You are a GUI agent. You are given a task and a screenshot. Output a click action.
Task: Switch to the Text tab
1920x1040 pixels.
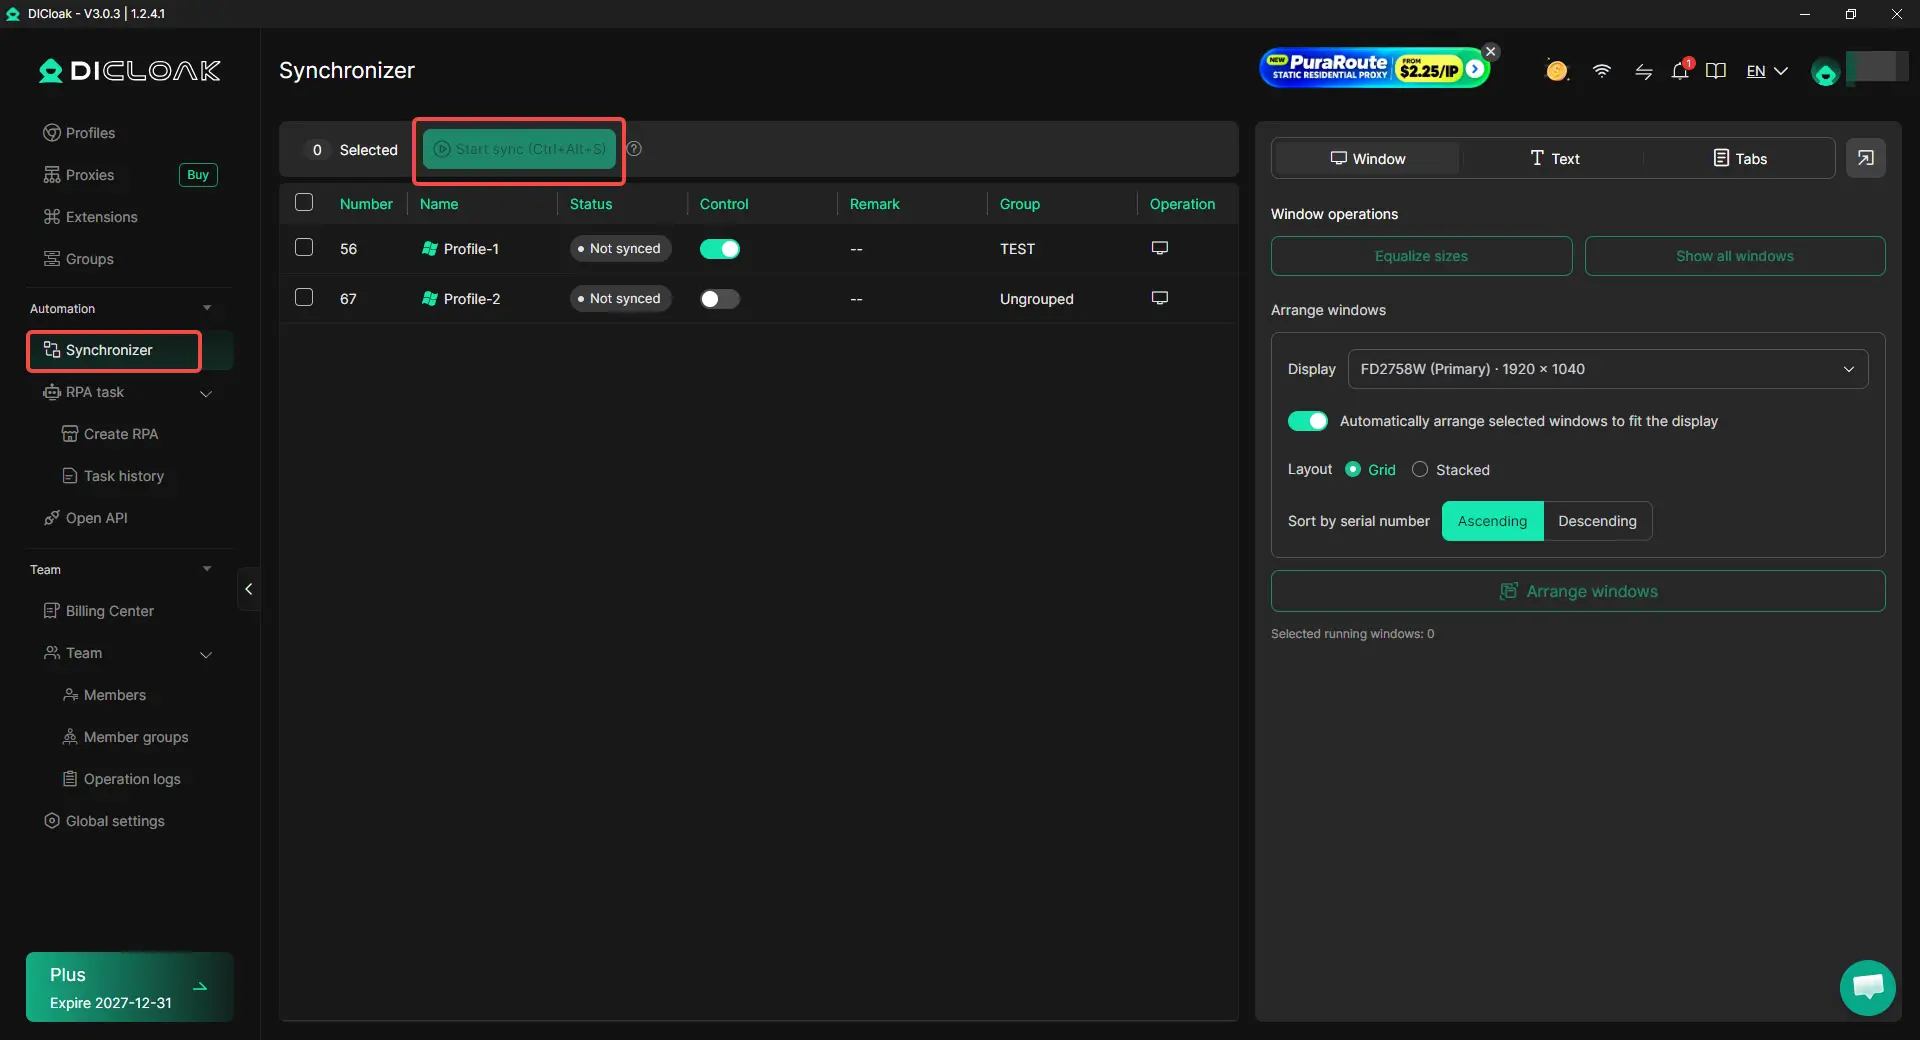tap(1555, 158)
